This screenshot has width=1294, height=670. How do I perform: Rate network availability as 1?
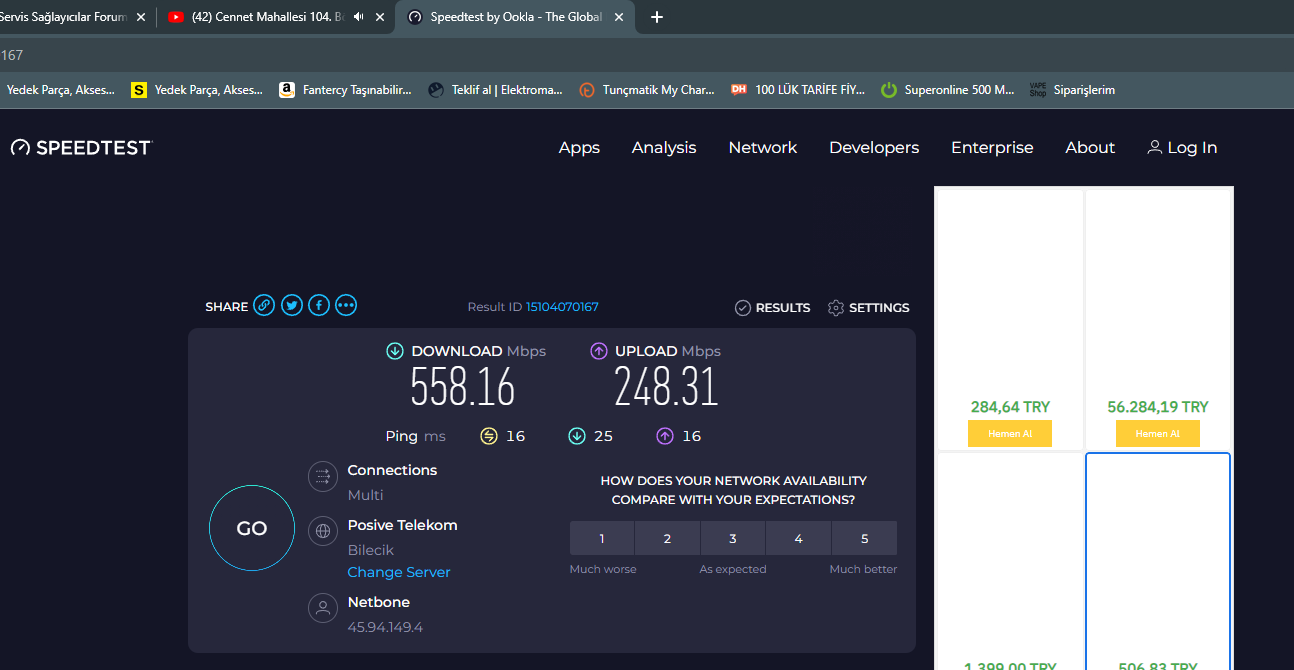[602, 538]
